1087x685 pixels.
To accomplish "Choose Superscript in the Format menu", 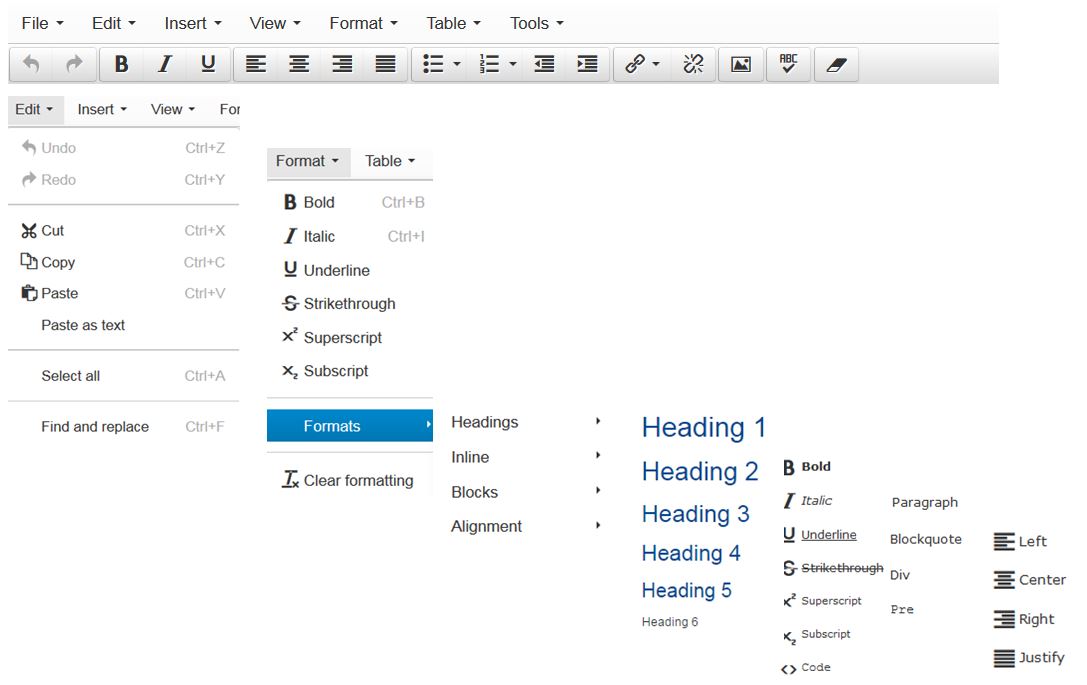I will coord(350,338).
